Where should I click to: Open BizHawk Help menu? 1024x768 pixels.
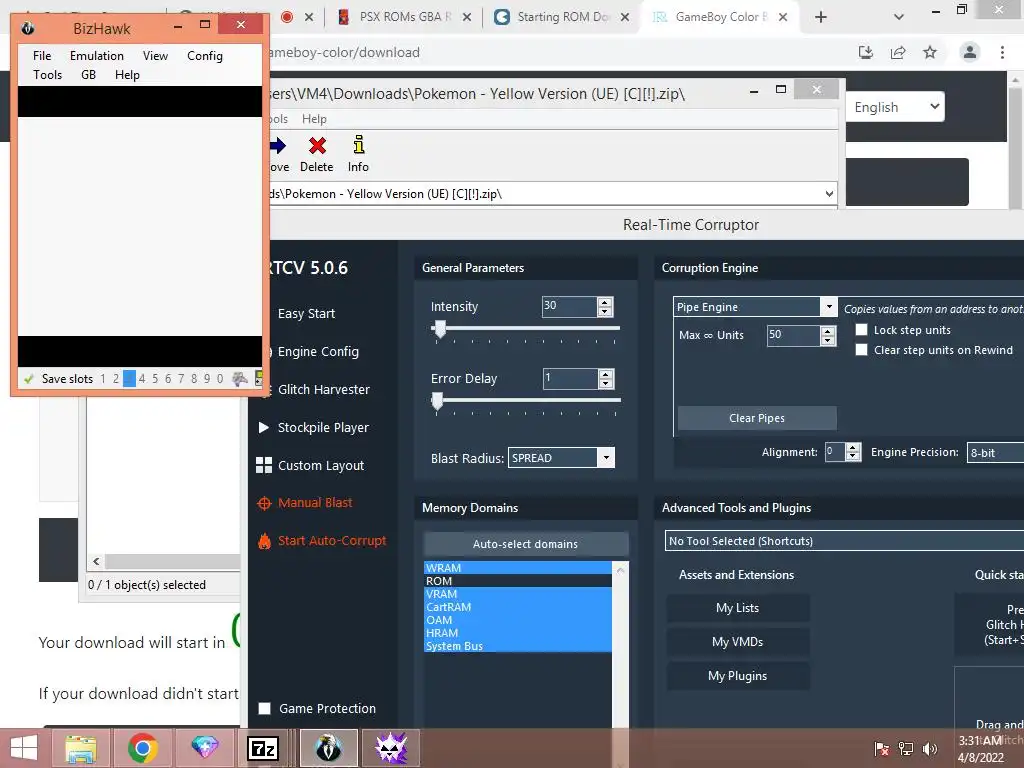127,75
